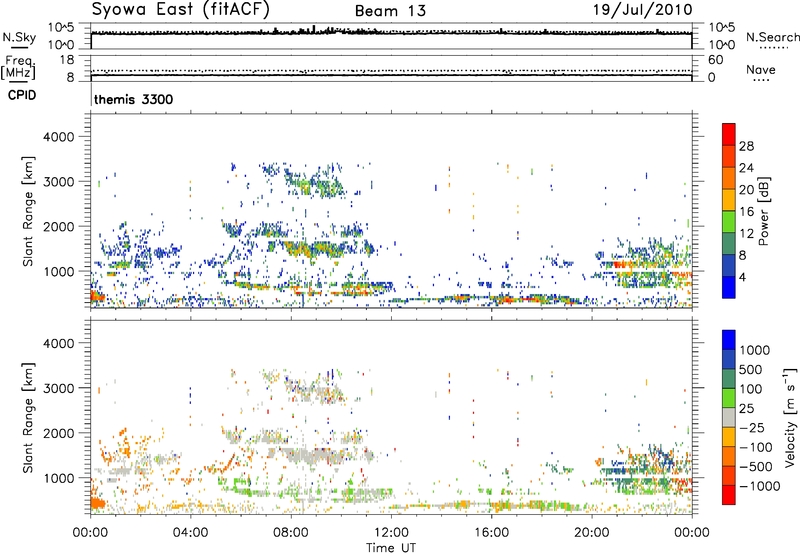Viewport: 800px width, 554px height.
Task: Click the '20:00' time axis label
Action: pyautogui.click(x=591, y=533)
